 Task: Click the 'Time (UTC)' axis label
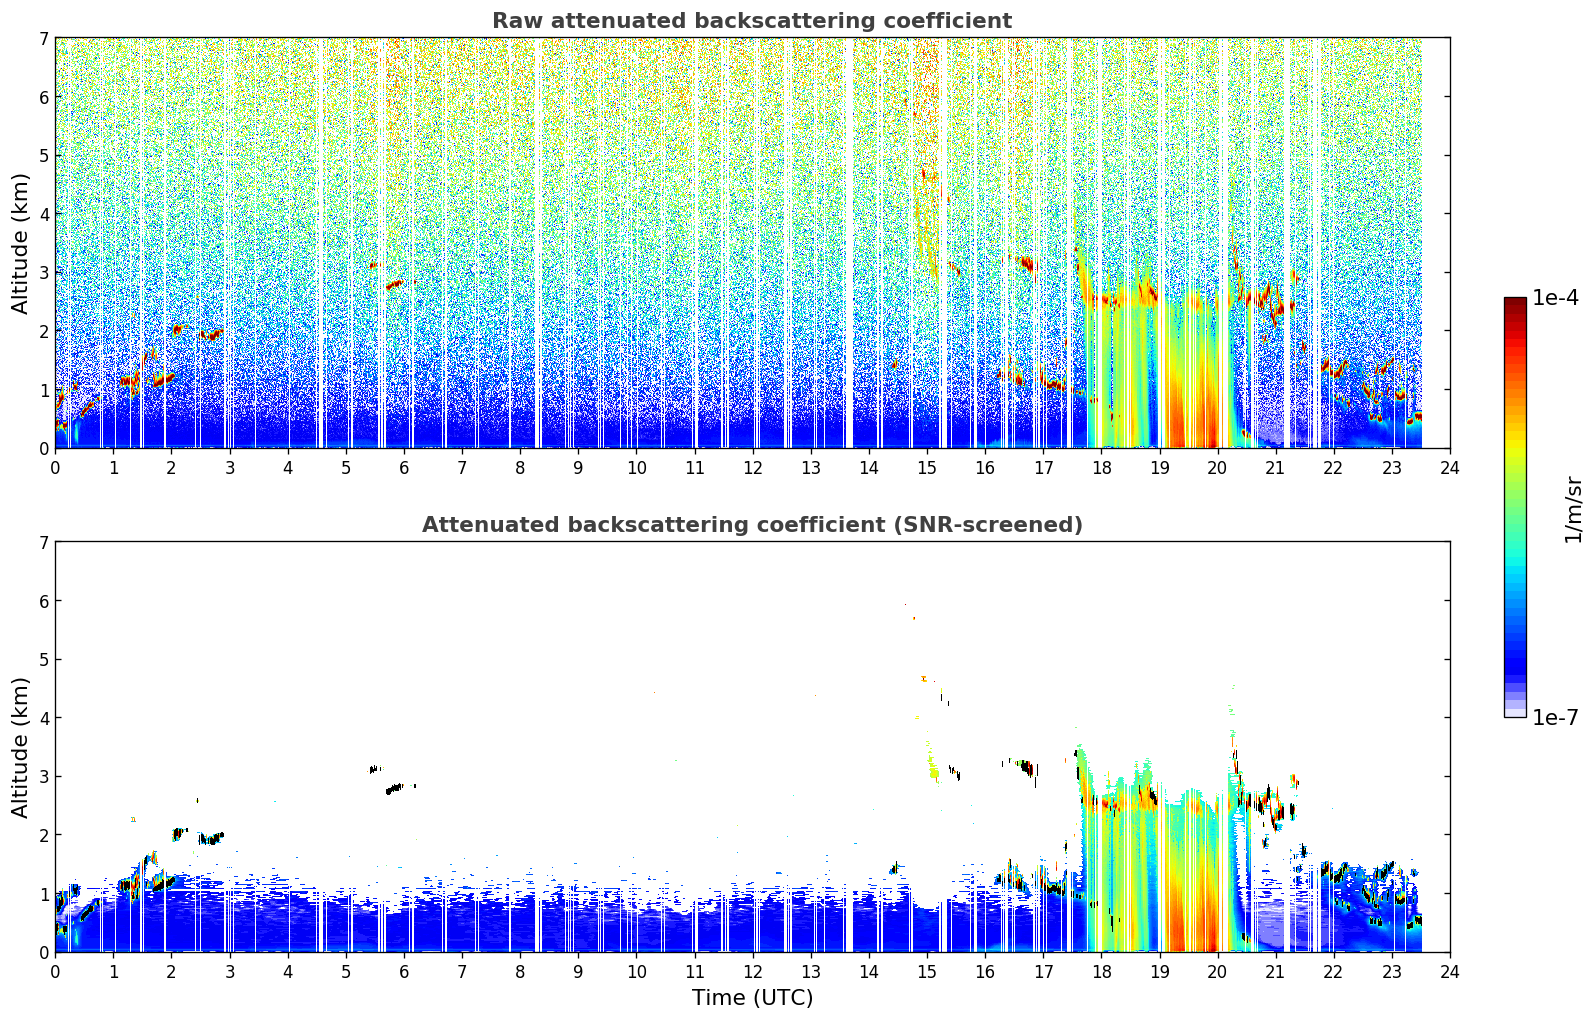(x=752, y=998)
